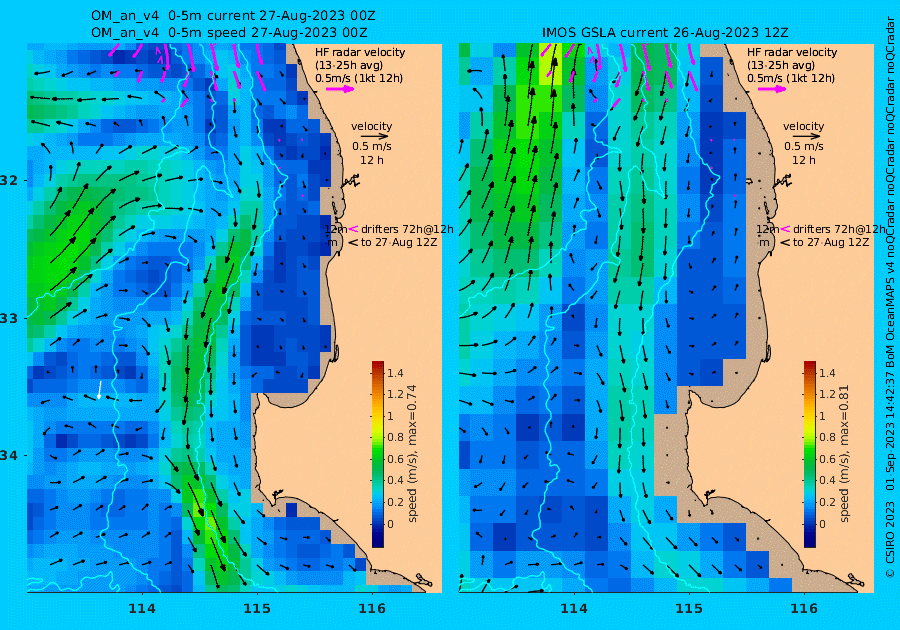This screenshot has height=630, width=900.
Task: Click the 'velocity' label in right map
Action: click(804, 126)
